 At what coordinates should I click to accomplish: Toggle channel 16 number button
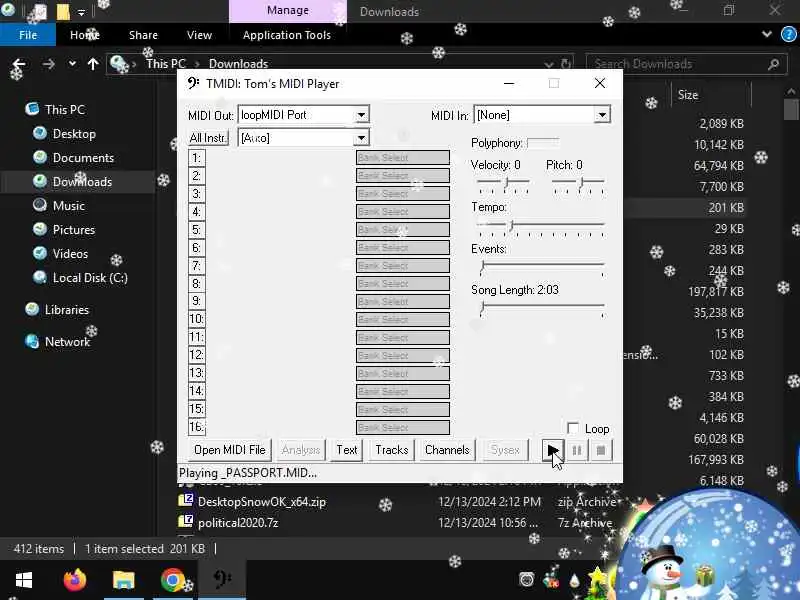pyautogui.click(x=196, y=427)
